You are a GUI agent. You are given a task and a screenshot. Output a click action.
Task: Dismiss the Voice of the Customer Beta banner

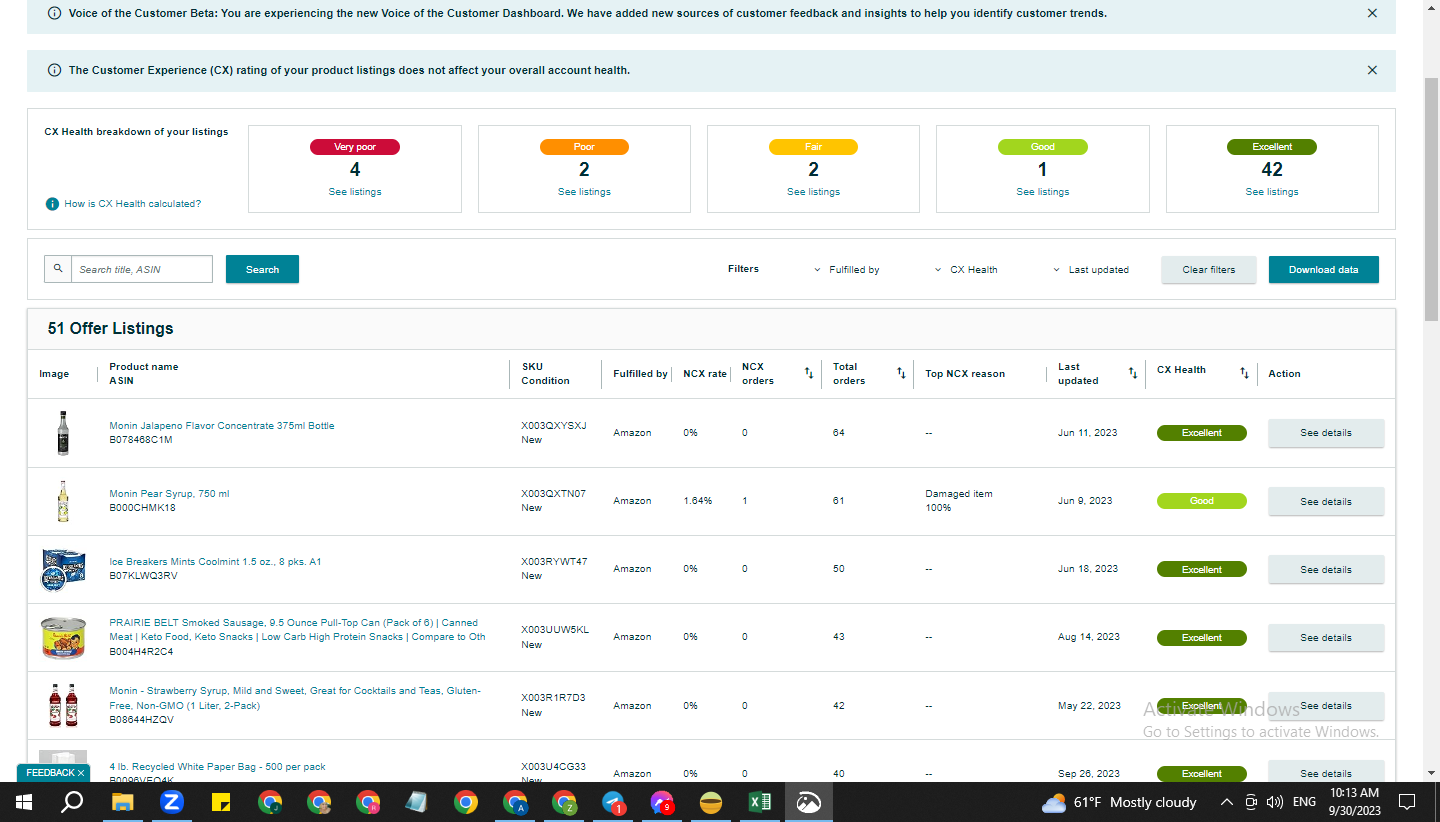[x=1372, y=14]
